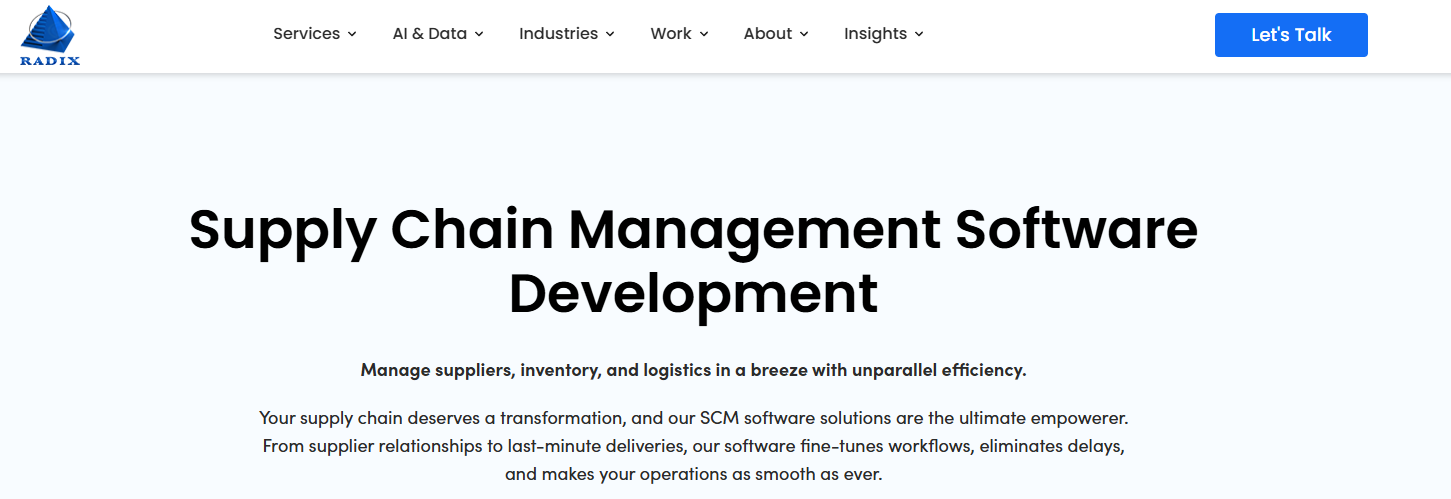
Task: Click the line 'and makes your operations as smooth as ever'
Action: [x=693, y=474]
